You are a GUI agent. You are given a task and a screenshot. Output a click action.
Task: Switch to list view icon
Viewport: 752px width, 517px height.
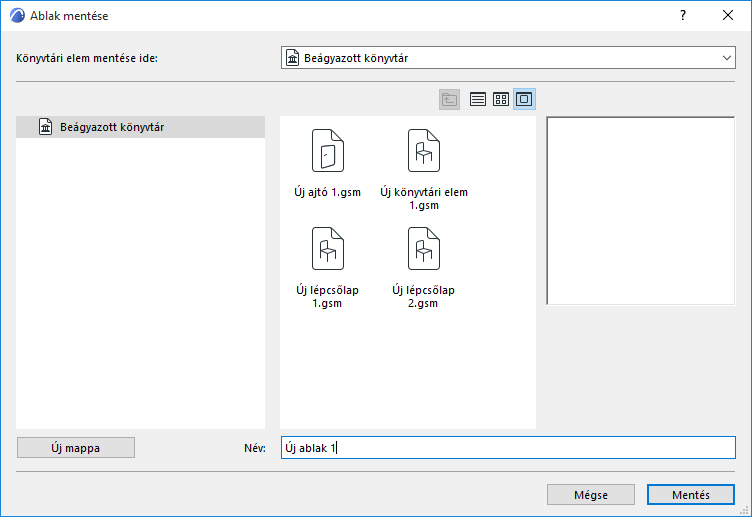[478, 99]
